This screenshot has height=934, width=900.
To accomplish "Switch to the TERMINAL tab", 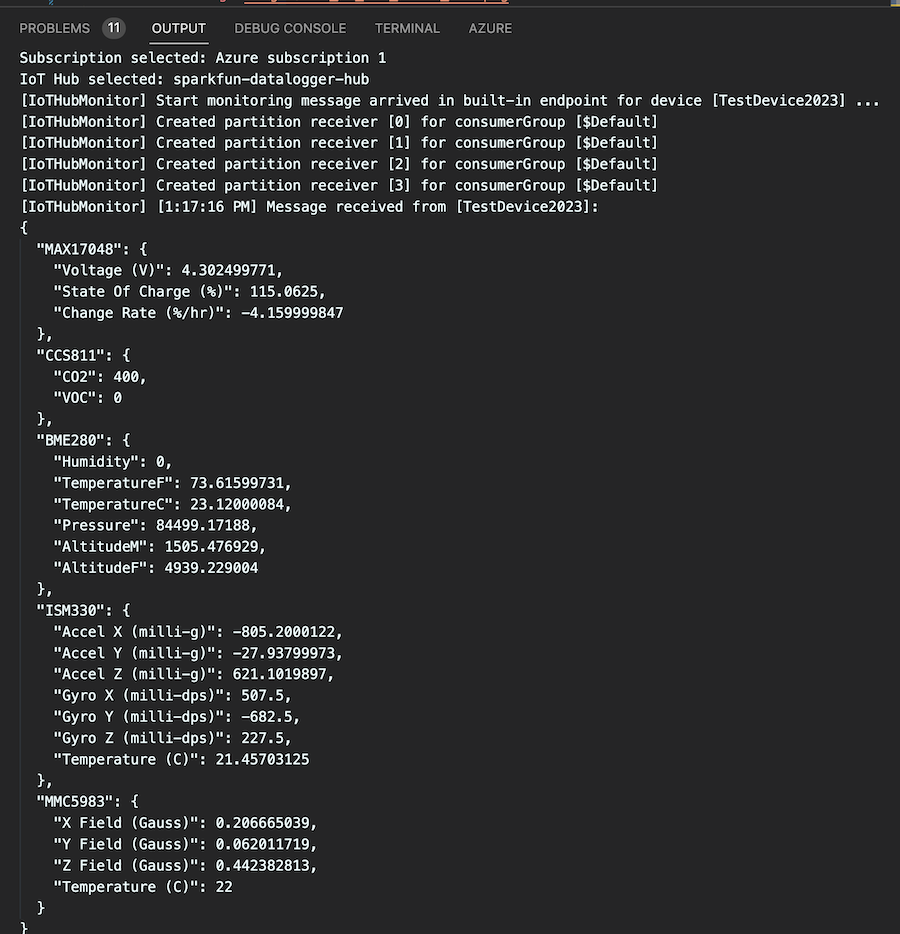I will pyautogui.click(x=407, y=28).
